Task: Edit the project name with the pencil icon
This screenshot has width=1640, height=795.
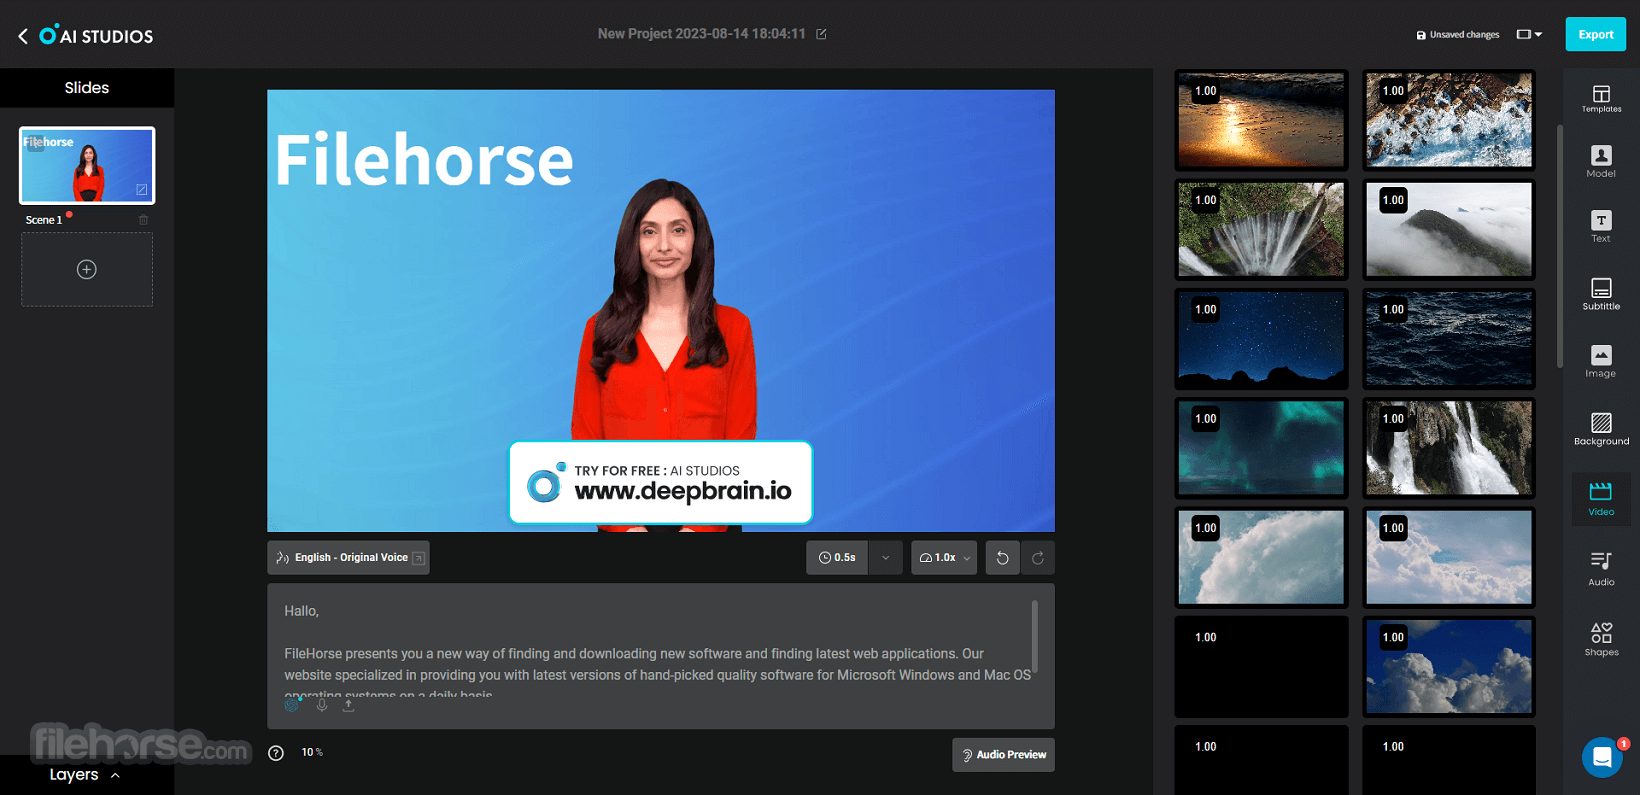Action: 821,34
